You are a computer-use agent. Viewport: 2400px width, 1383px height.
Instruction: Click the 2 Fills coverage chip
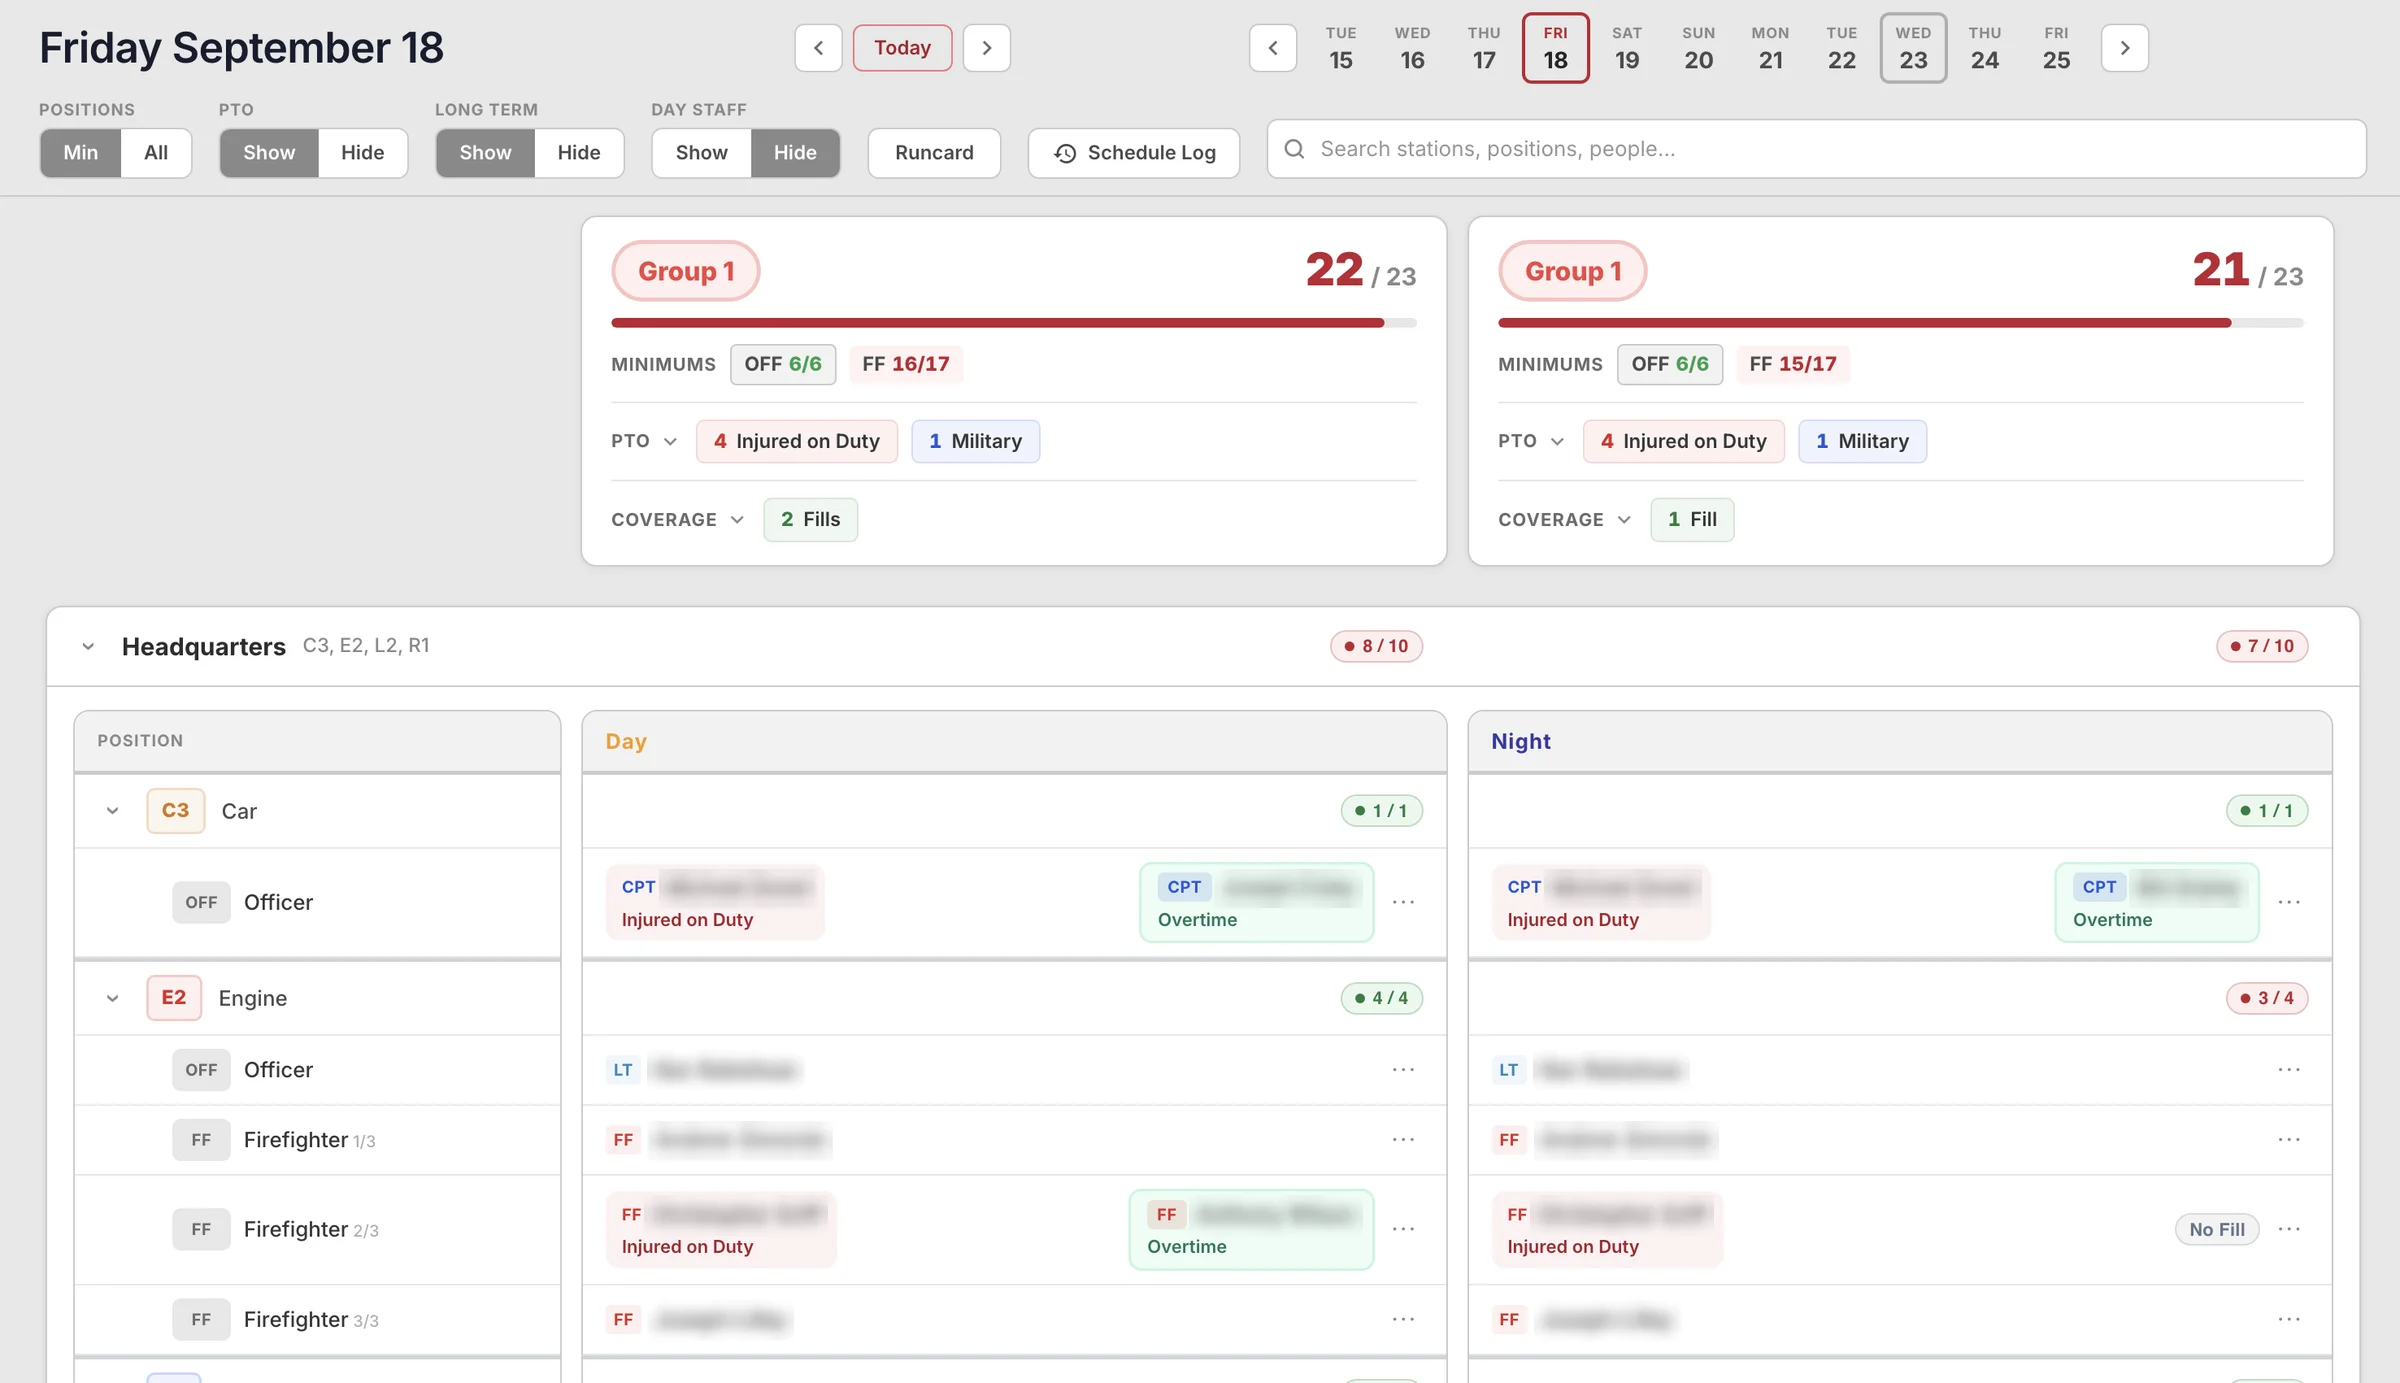pyautogui.click(x=810, y=519)
